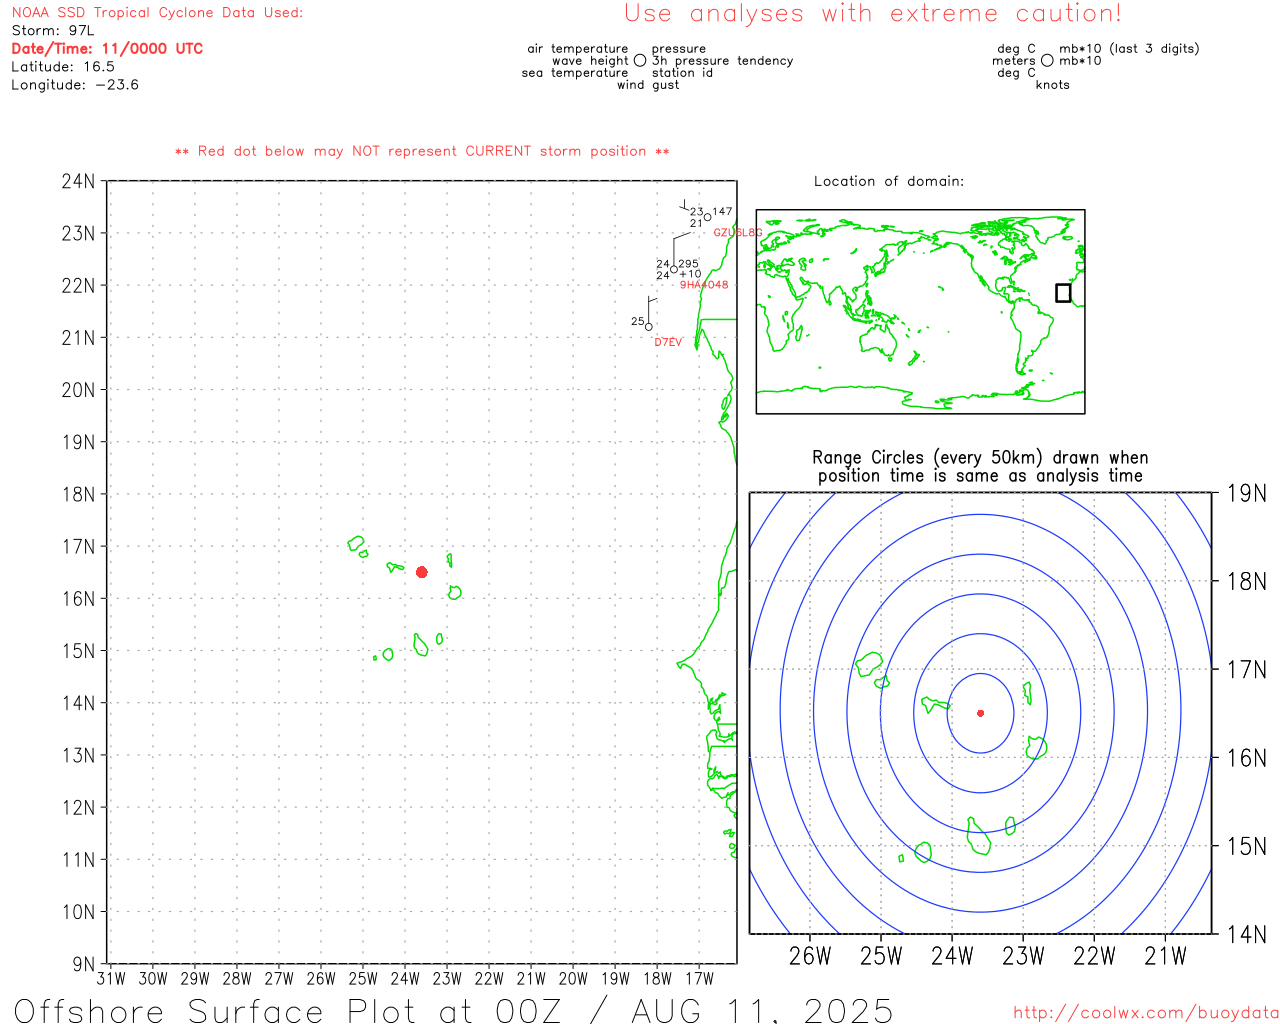
Task: Click the 'wave height' legend label
Action: point(590,61)
